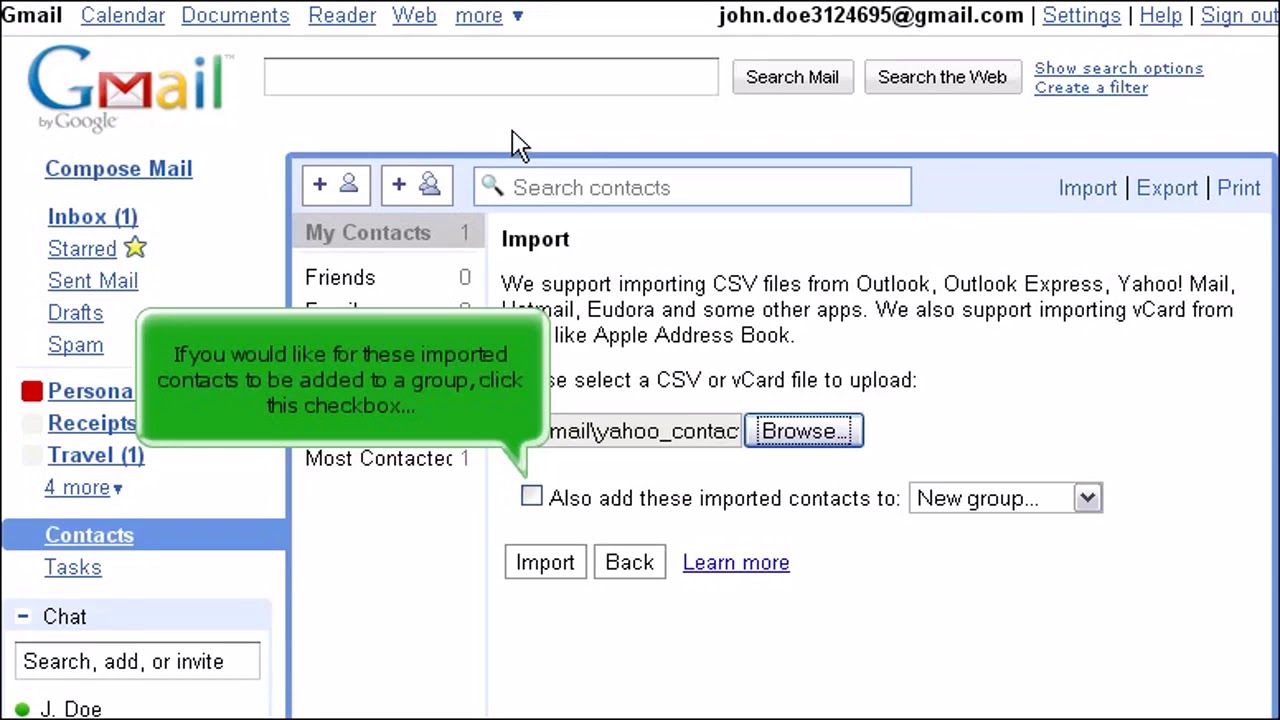
Task: Click the chat 'Search, add, or invite' field
Action: (138, 662)
